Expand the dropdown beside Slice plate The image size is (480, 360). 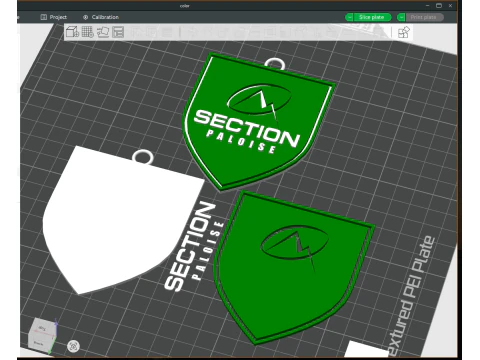(349, 17)
